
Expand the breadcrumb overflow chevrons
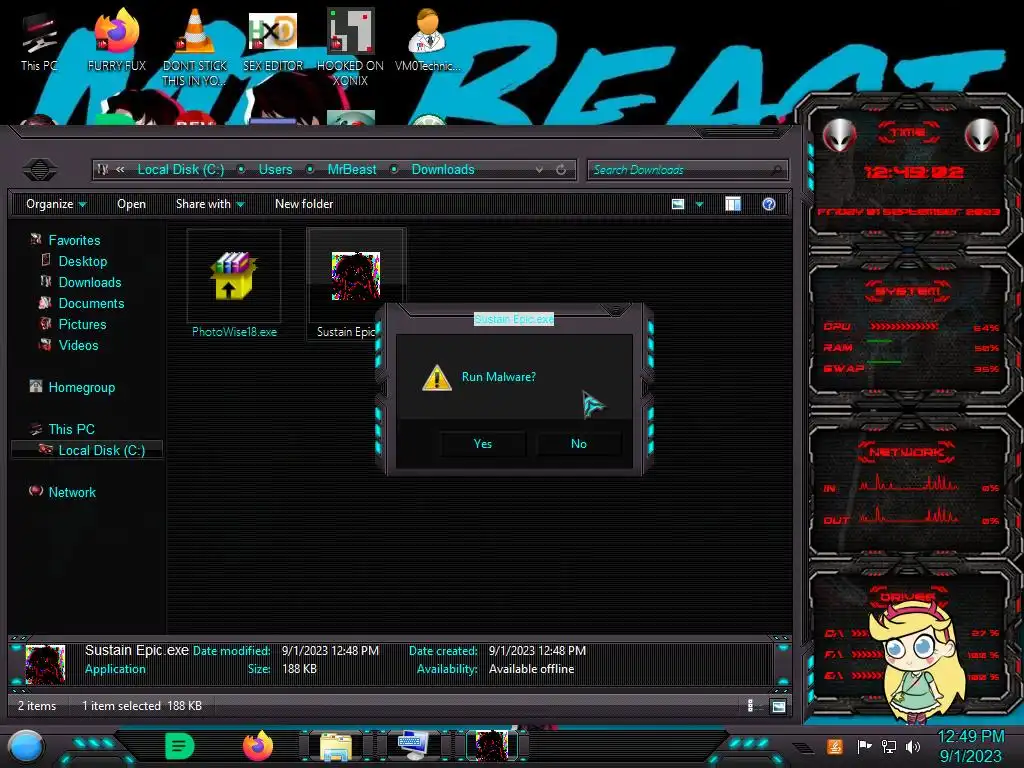point(120,170)
